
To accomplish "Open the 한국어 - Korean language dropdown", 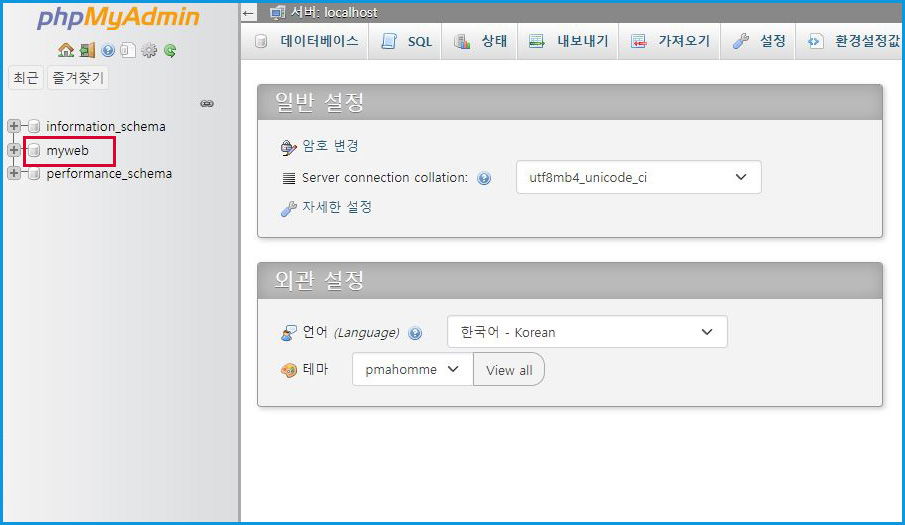I will pyautogui.click(x=587, y=332).
